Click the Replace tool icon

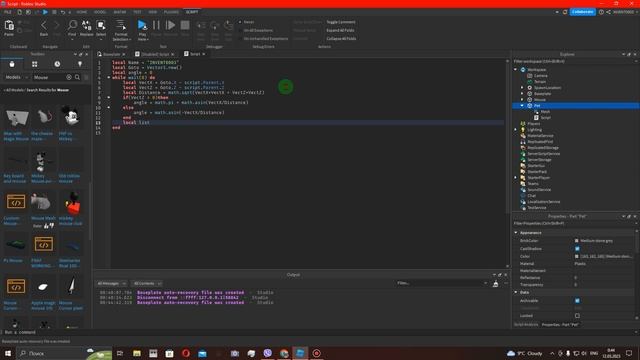click(87, 25)
